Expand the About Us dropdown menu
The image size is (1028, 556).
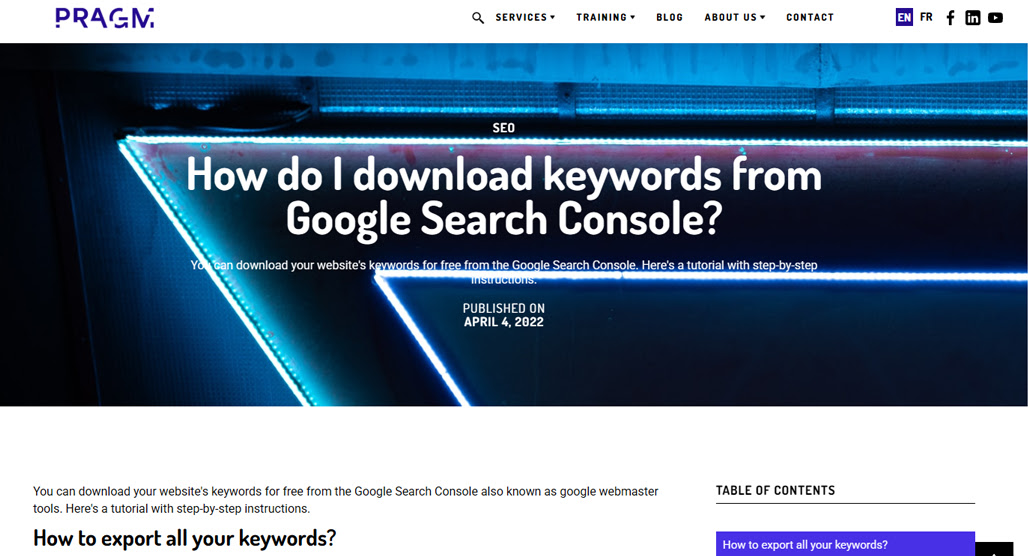click(x=735, y=18)
